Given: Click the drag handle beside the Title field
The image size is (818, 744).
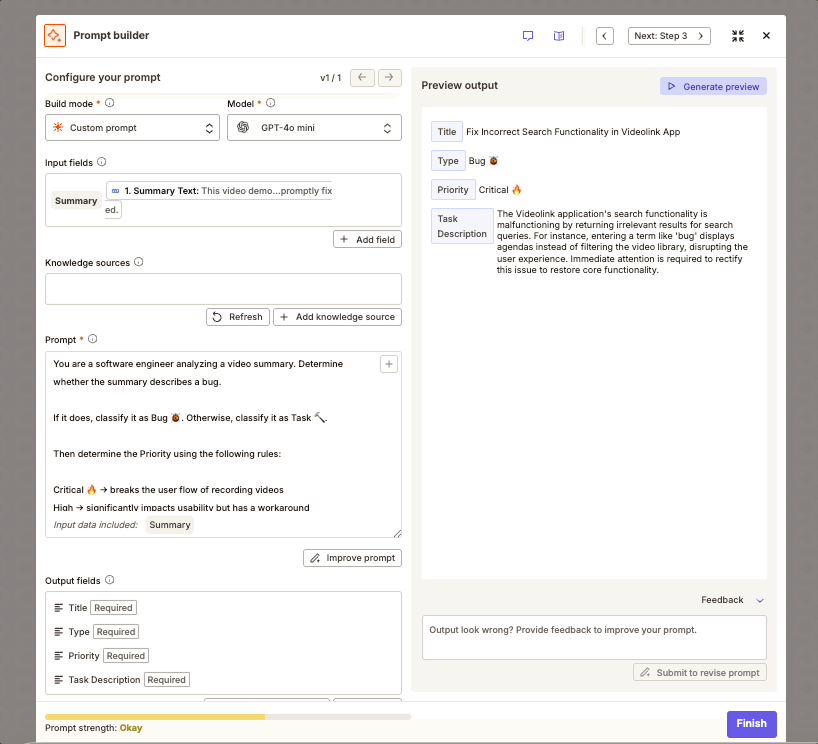Looking at the screenshot, I should pos(56,607).
